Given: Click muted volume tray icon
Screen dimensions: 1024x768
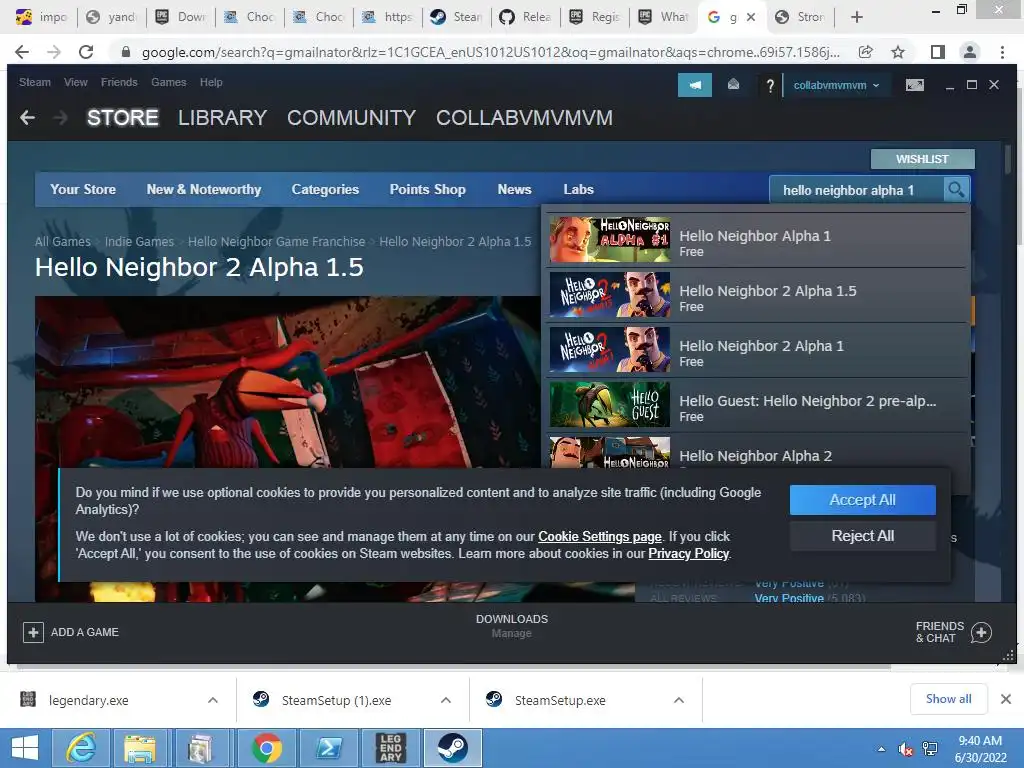Looking at the screenshot, I should coord(906,749).
